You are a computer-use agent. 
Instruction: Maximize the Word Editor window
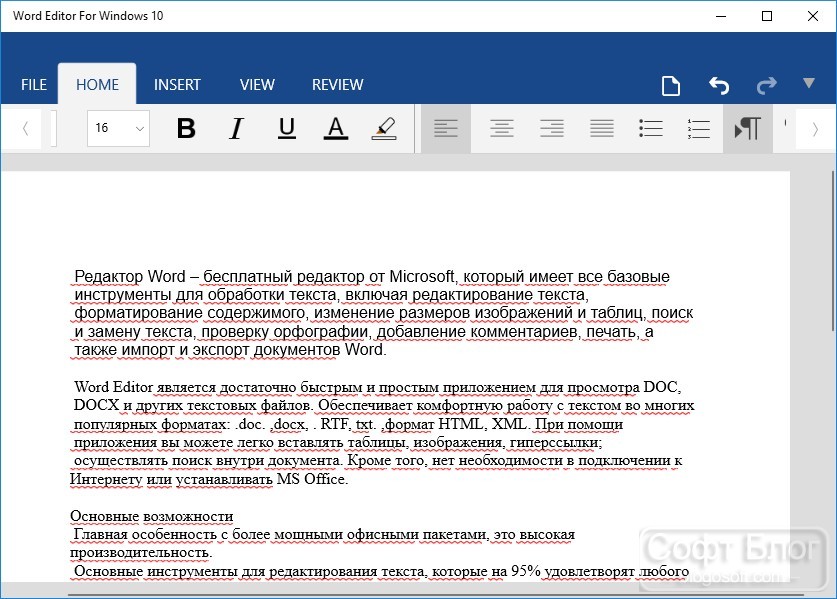tap(767, 16)
